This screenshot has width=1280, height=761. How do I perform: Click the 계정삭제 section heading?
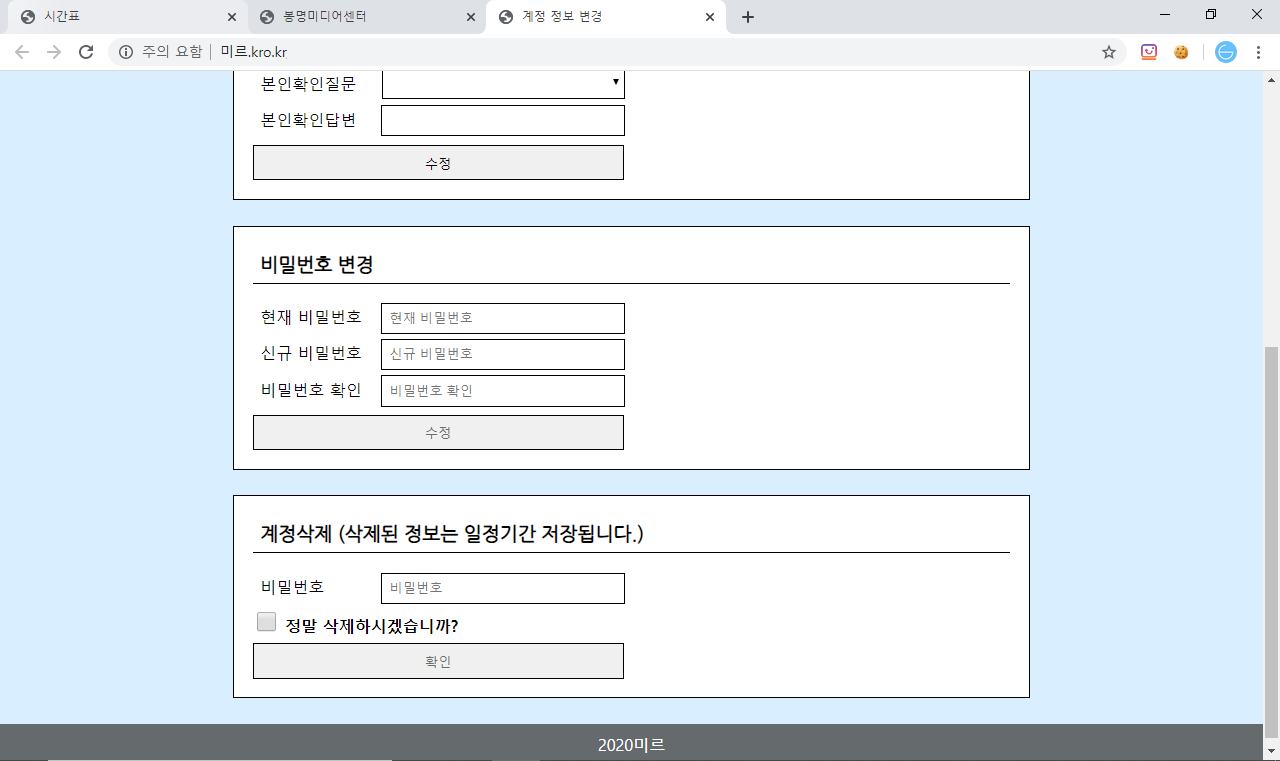coord(452,534)
